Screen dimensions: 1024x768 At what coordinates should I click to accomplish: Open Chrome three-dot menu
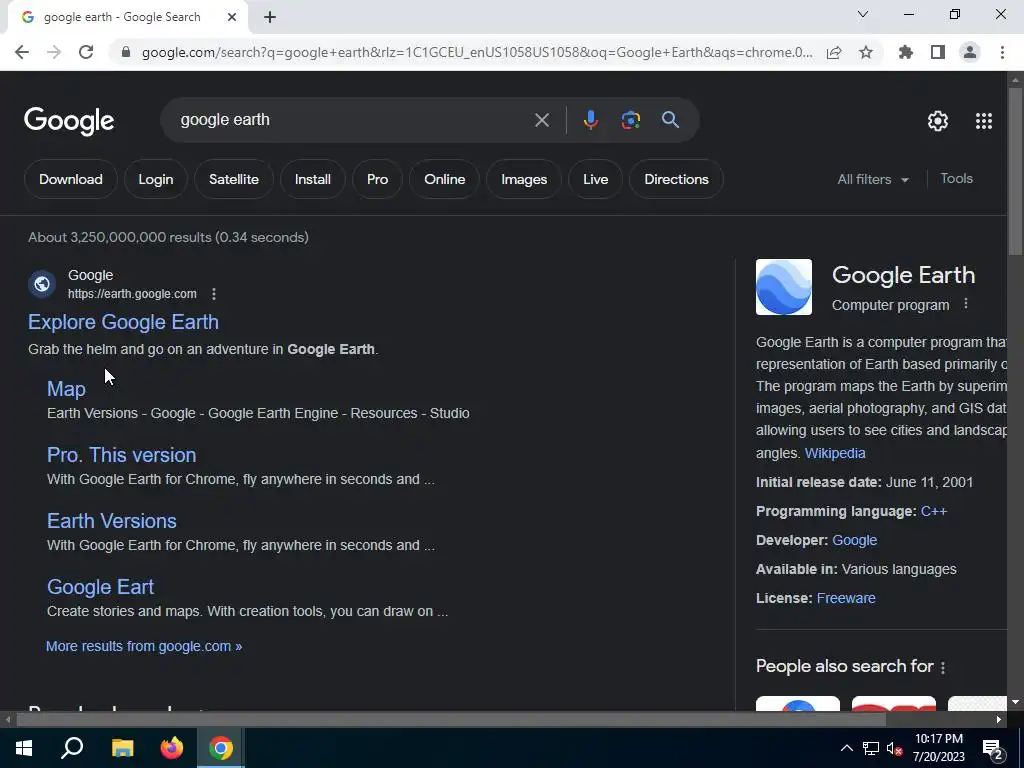click(x=1002, y=52)
